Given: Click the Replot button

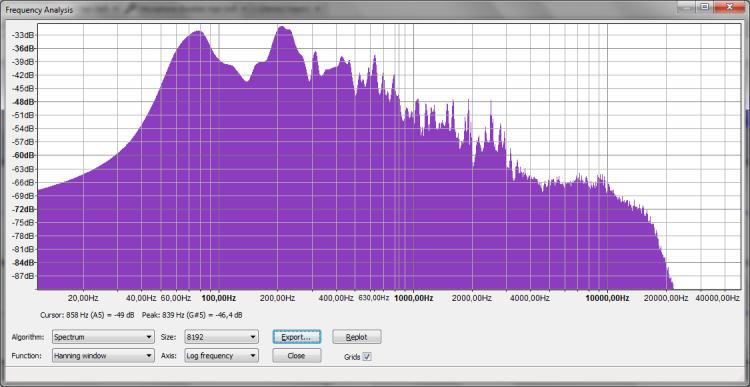Looking at the screenshot, I should (357, 337).
